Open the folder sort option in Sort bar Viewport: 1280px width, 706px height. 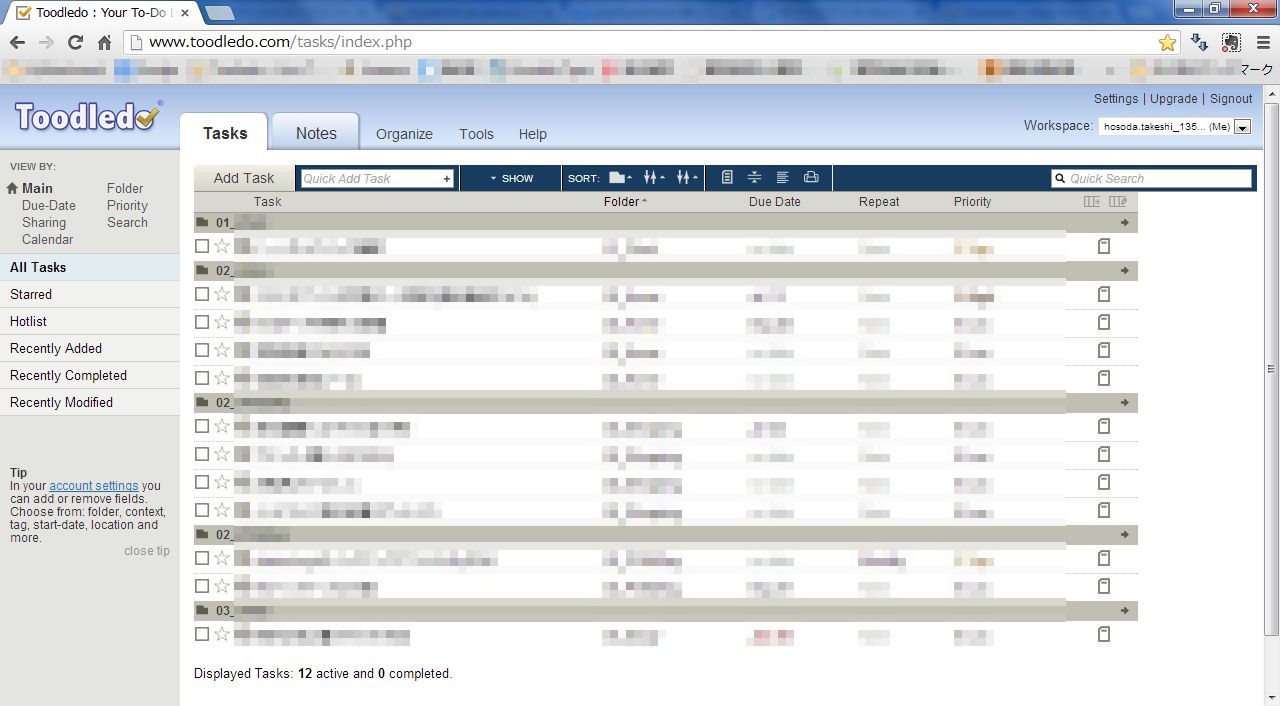(x=620, y=178)
